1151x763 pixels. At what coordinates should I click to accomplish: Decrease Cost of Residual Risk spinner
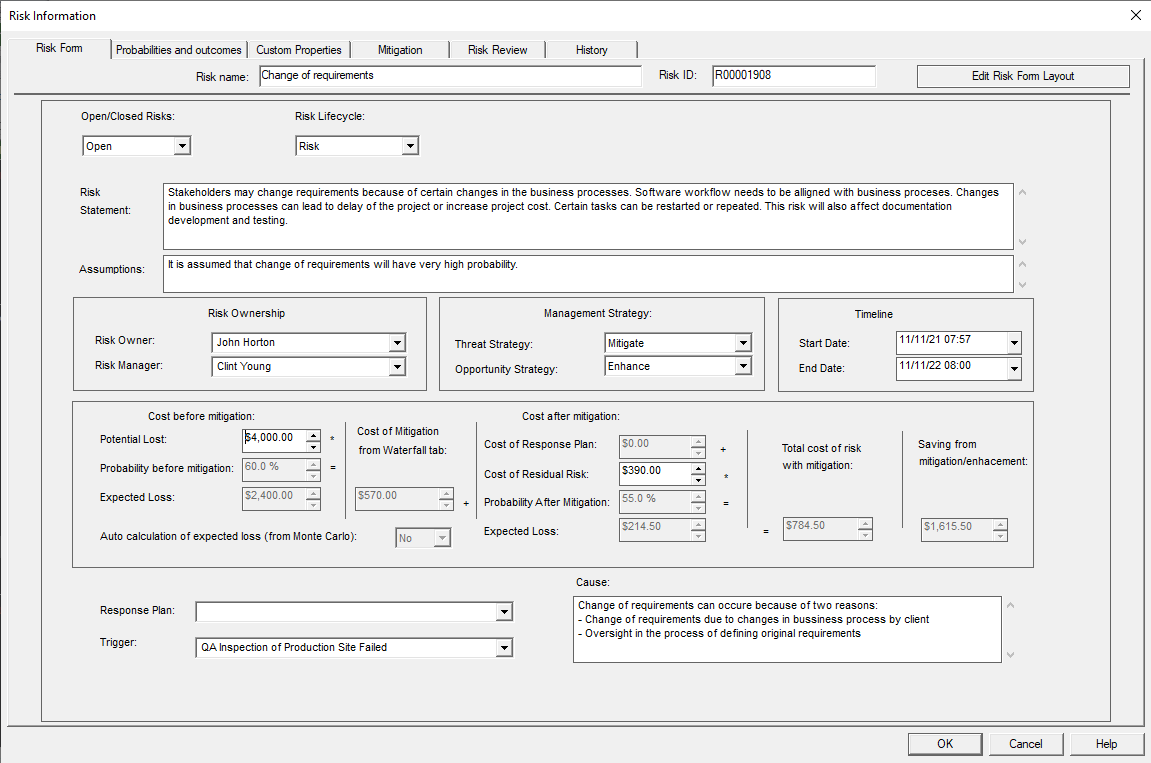point(698,479)
